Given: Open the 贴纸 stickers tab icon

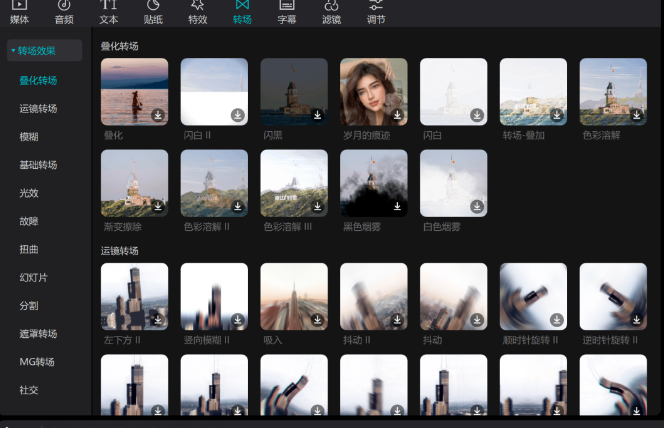Looking at the screenshot, I should [x=153, y=6].
